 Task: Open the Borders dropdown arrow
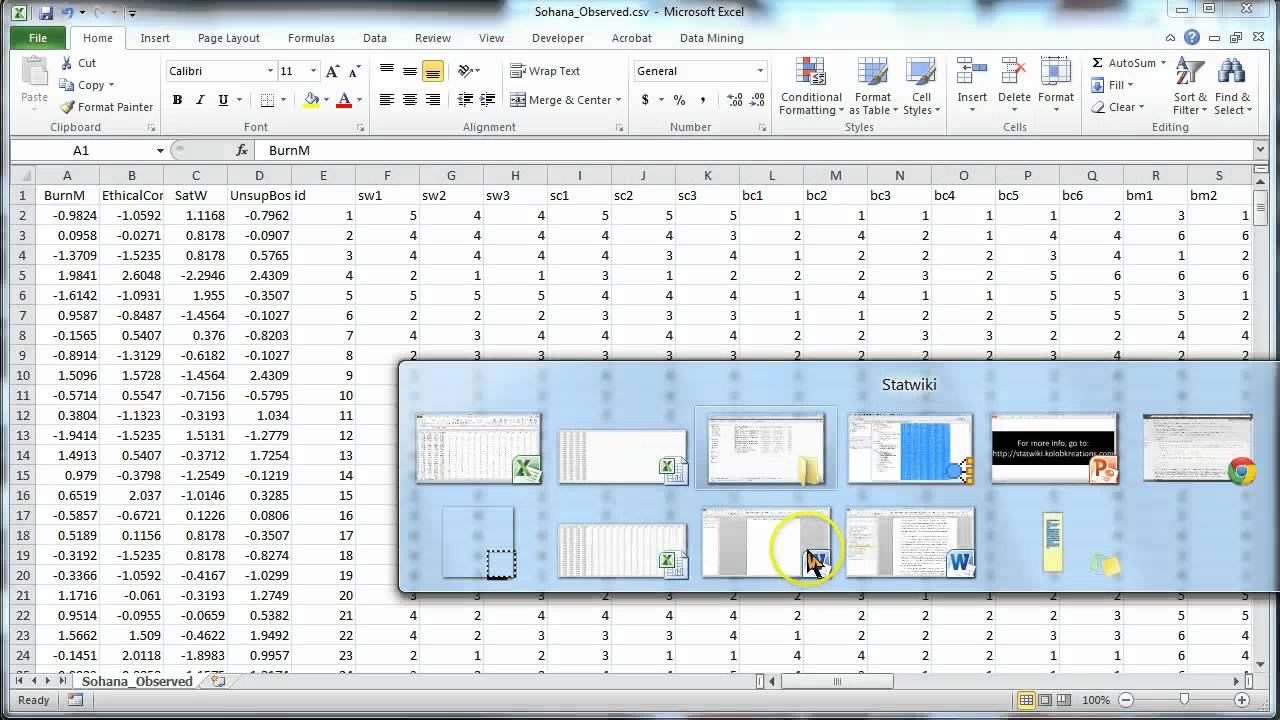283,100
